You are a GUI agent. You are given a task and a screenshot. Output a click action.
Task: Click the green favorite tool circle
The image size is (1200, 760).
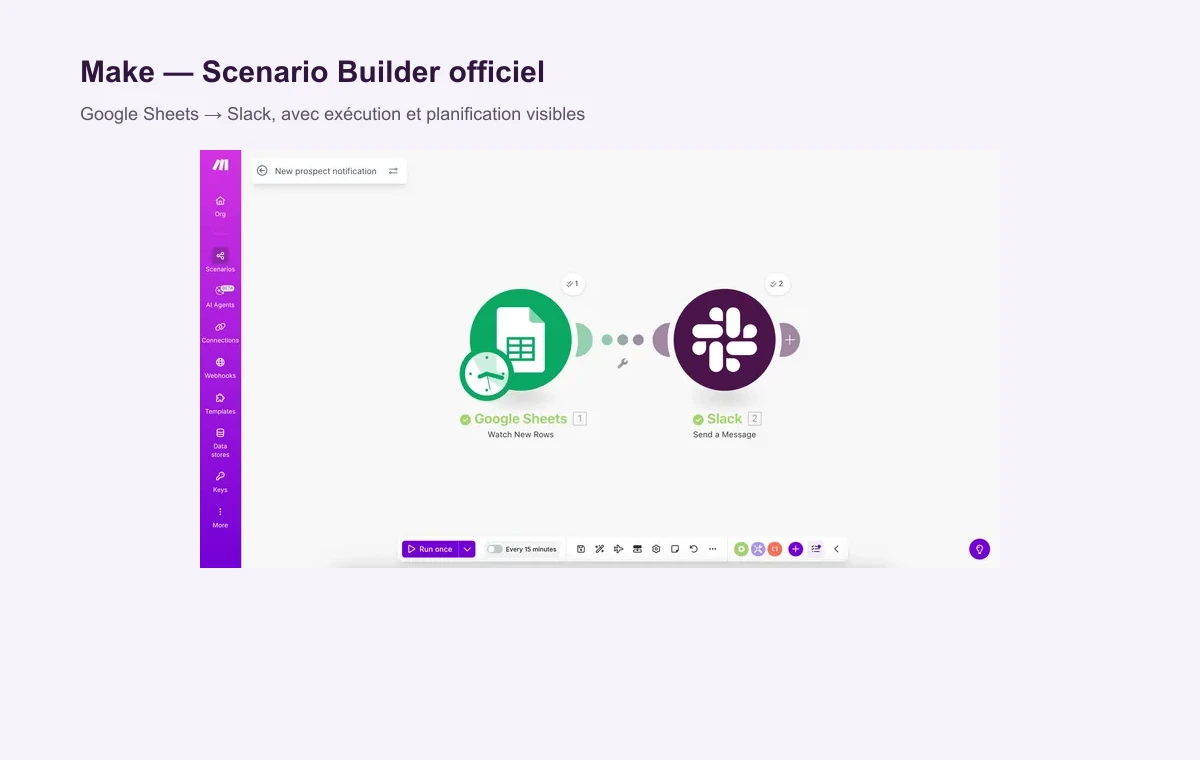[741, 549]
